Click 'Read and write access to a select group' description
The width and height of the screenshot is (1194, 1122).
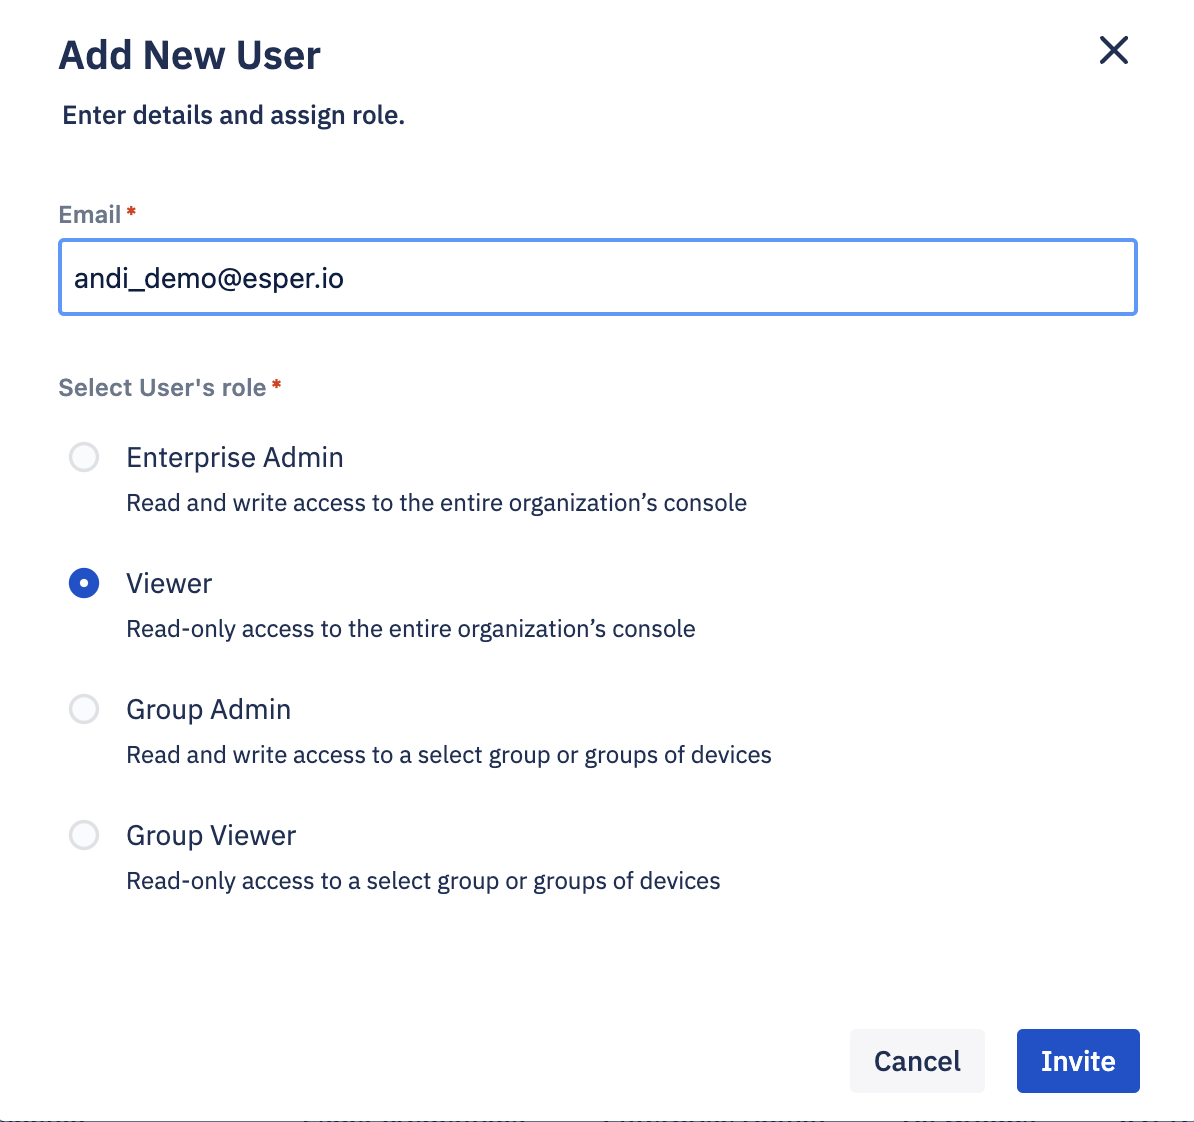pos(449,755)
